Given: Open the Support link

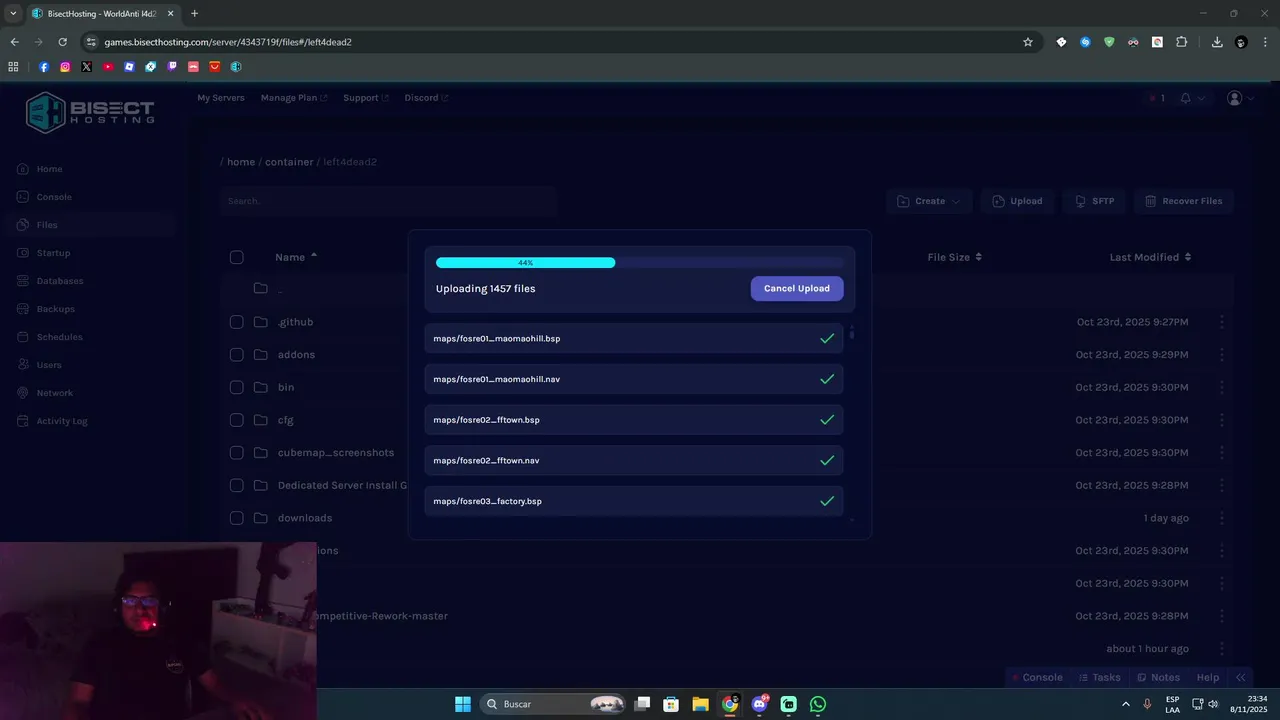Looking at the screenshot, I should click(x=365, y=98).
